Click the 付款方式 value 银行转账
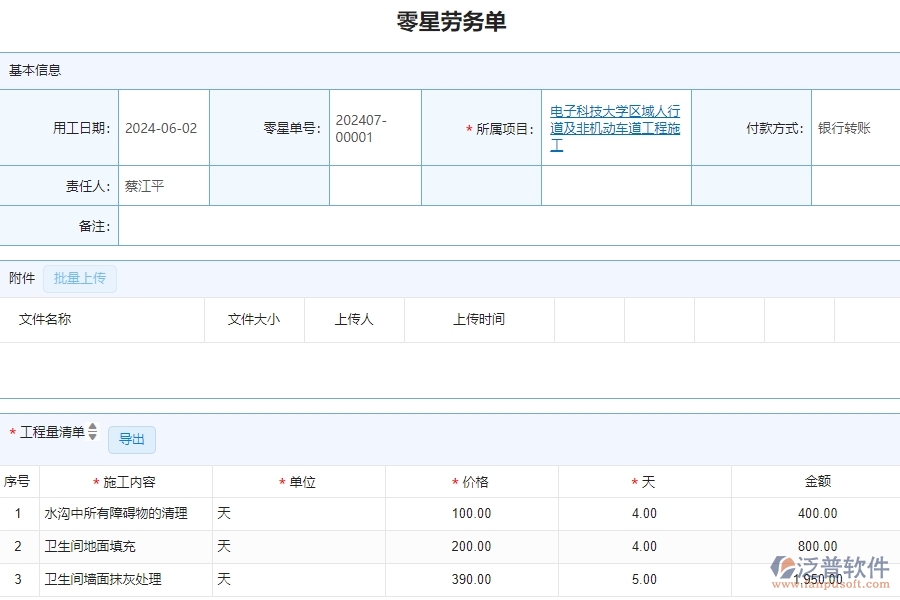The width and height of the screenshot is (900, 600). (845, 128)
